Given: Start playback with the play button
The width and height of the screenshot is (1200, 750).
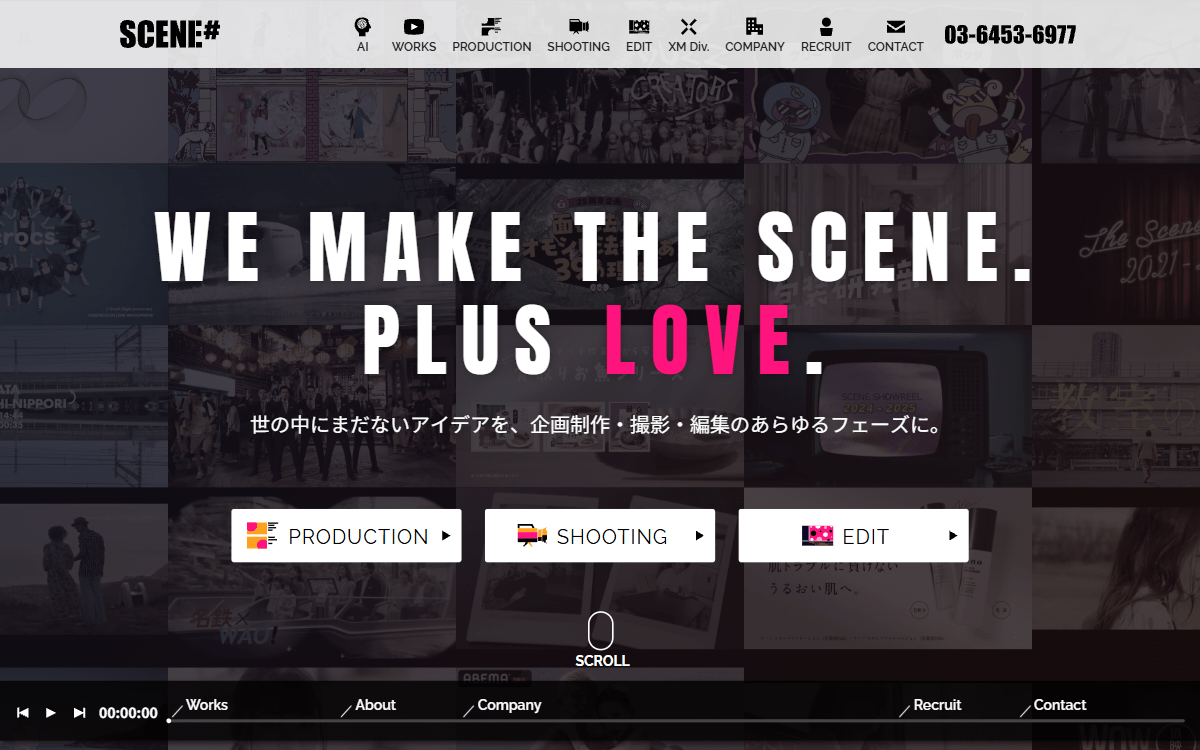Looking at the screenshot, I should [x=51, y=713].
